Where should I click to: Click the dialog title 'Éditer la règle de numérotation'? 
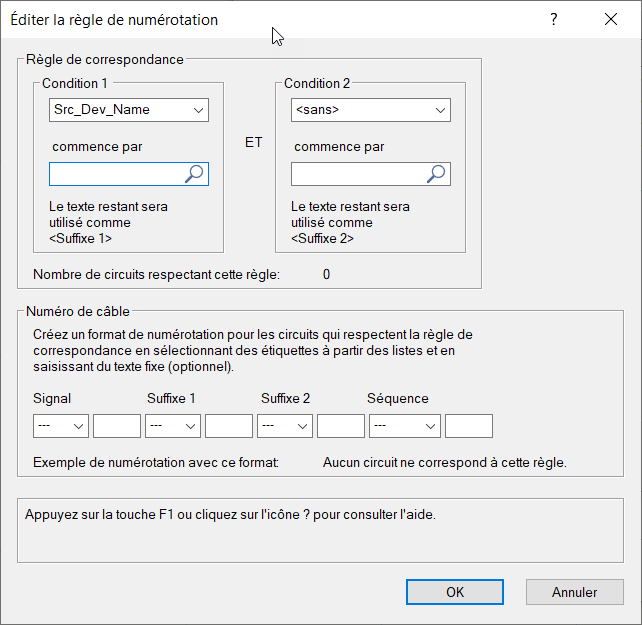click(114, 20)
